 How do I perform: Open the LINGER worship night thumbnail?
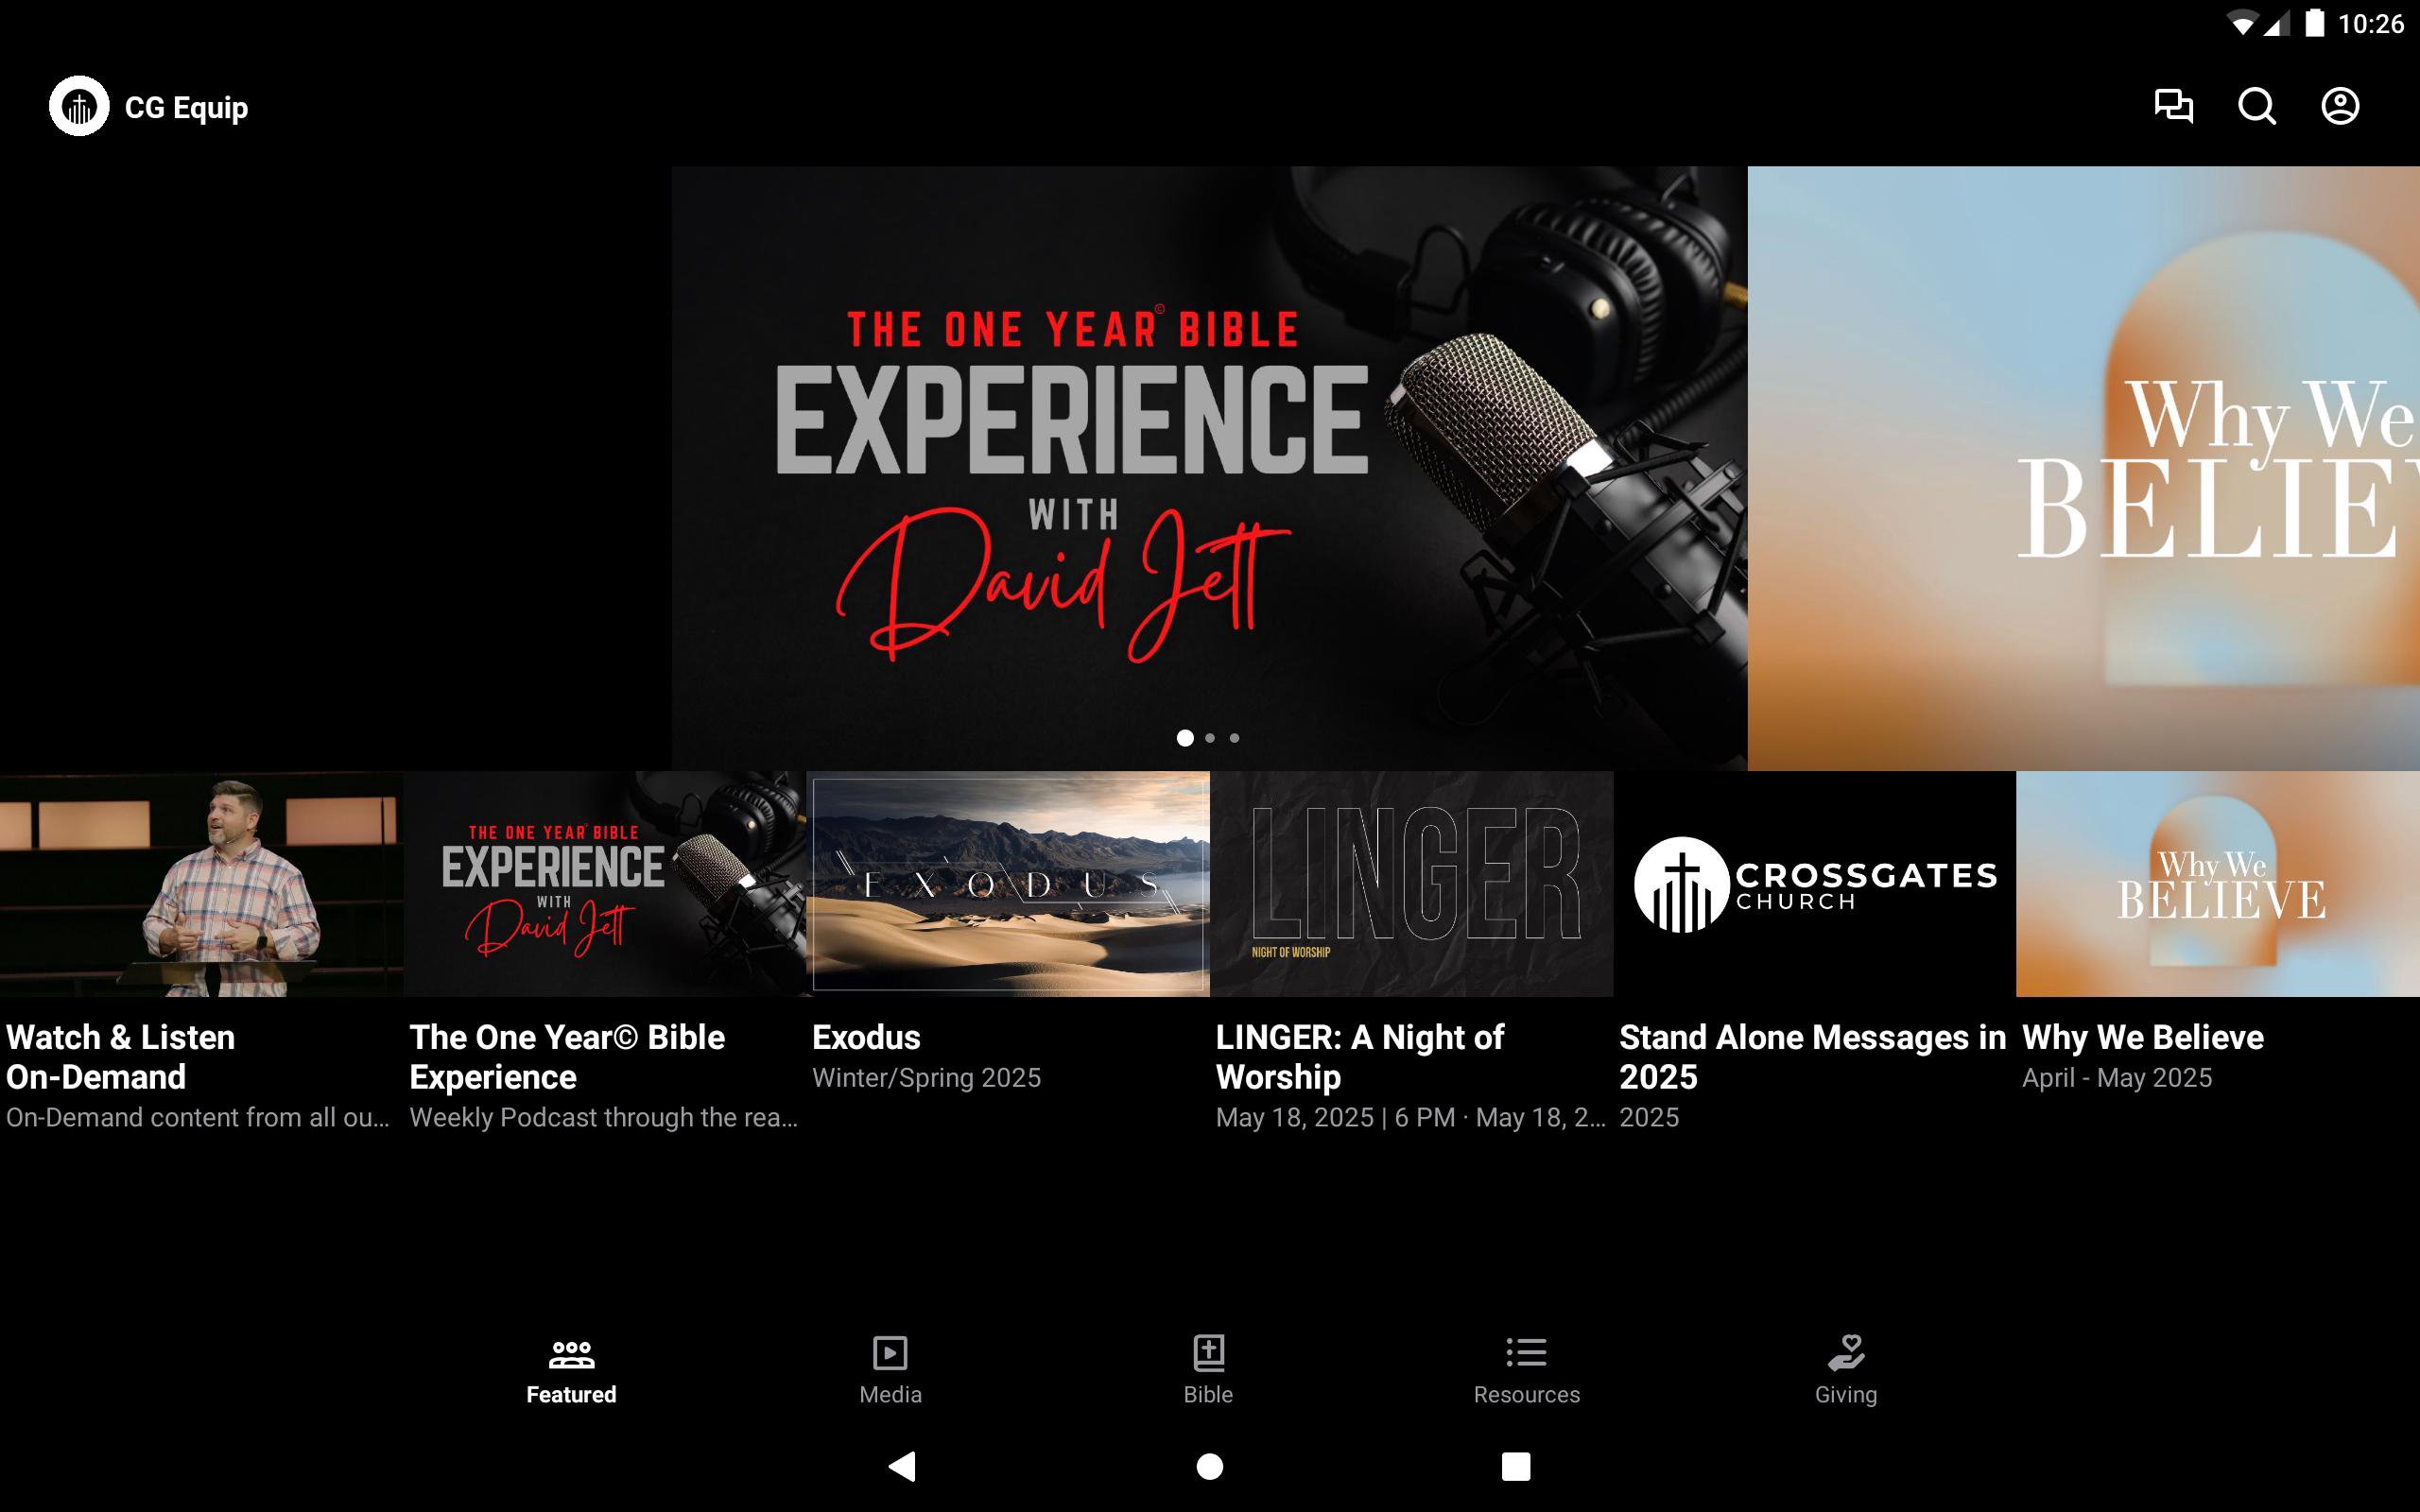[x=1411, y=883]
